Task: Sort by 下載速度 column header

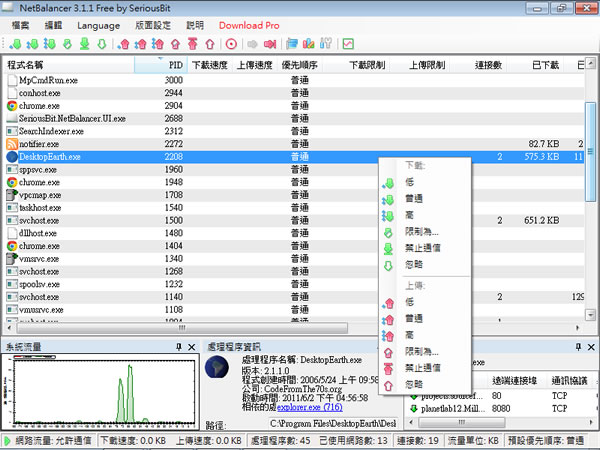Action: point(210,65)
